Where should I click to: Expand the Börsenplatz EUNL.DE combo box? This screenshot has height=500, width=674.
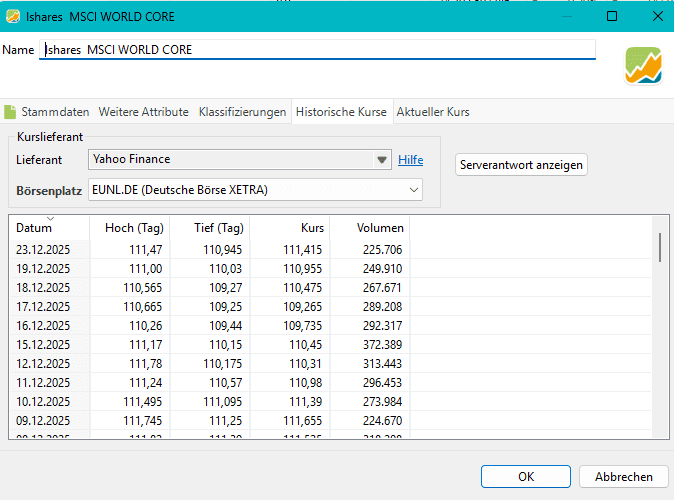click(414, 190)
